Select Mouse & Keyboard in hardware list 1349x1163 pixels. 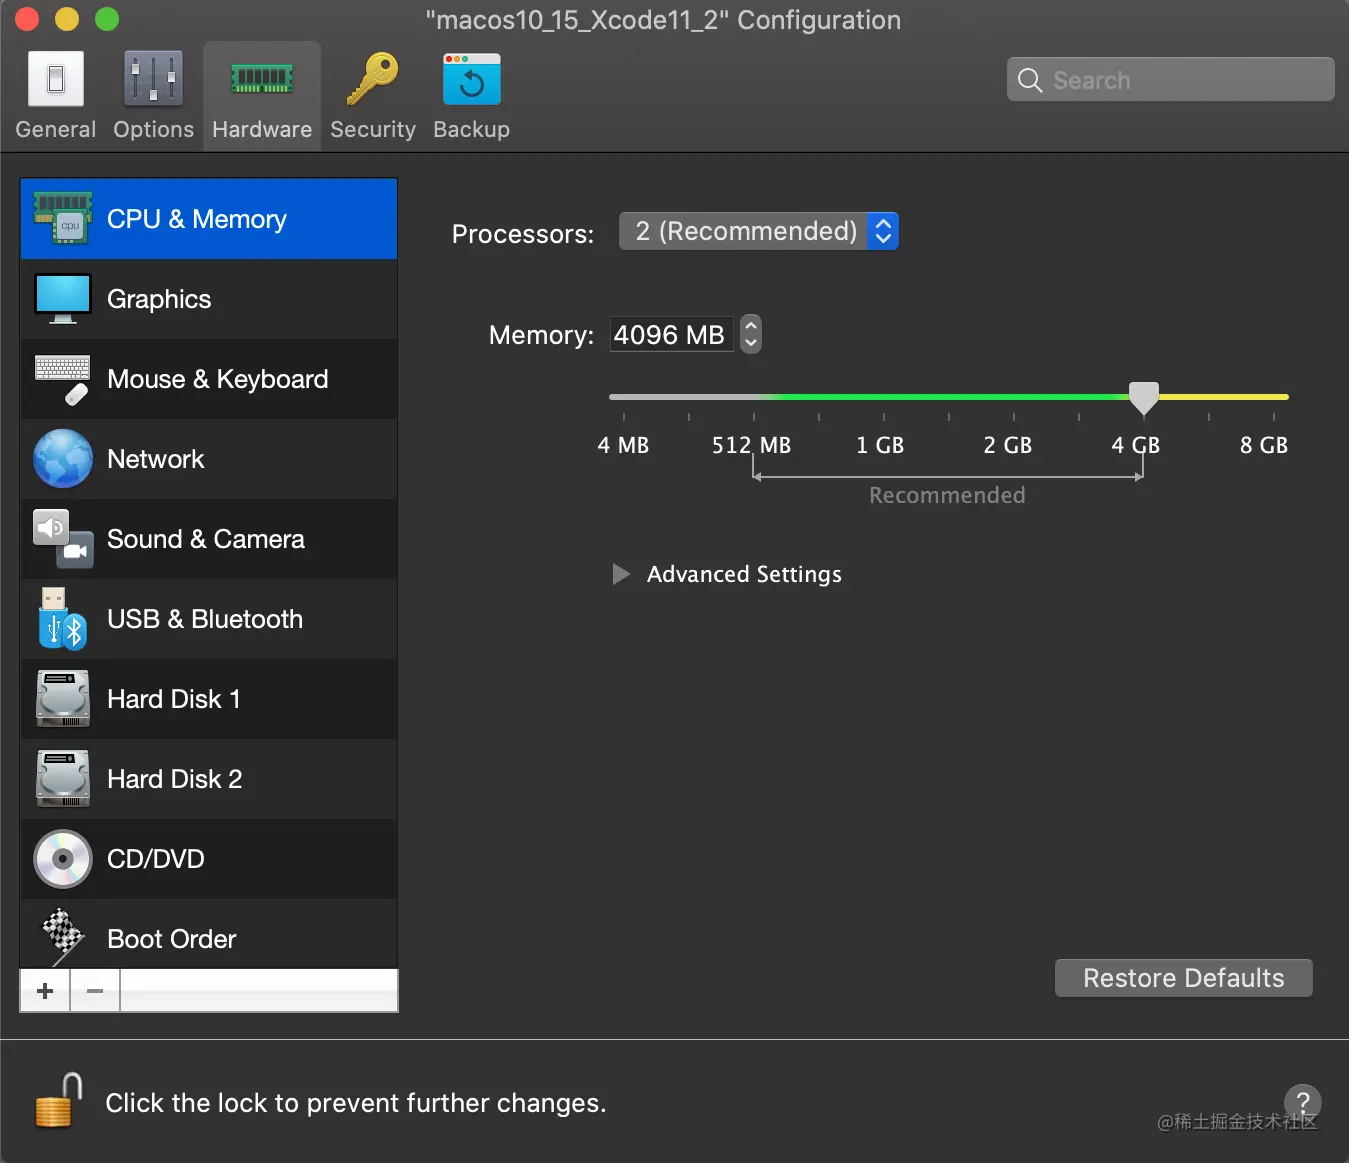click(x=209, y=379)
